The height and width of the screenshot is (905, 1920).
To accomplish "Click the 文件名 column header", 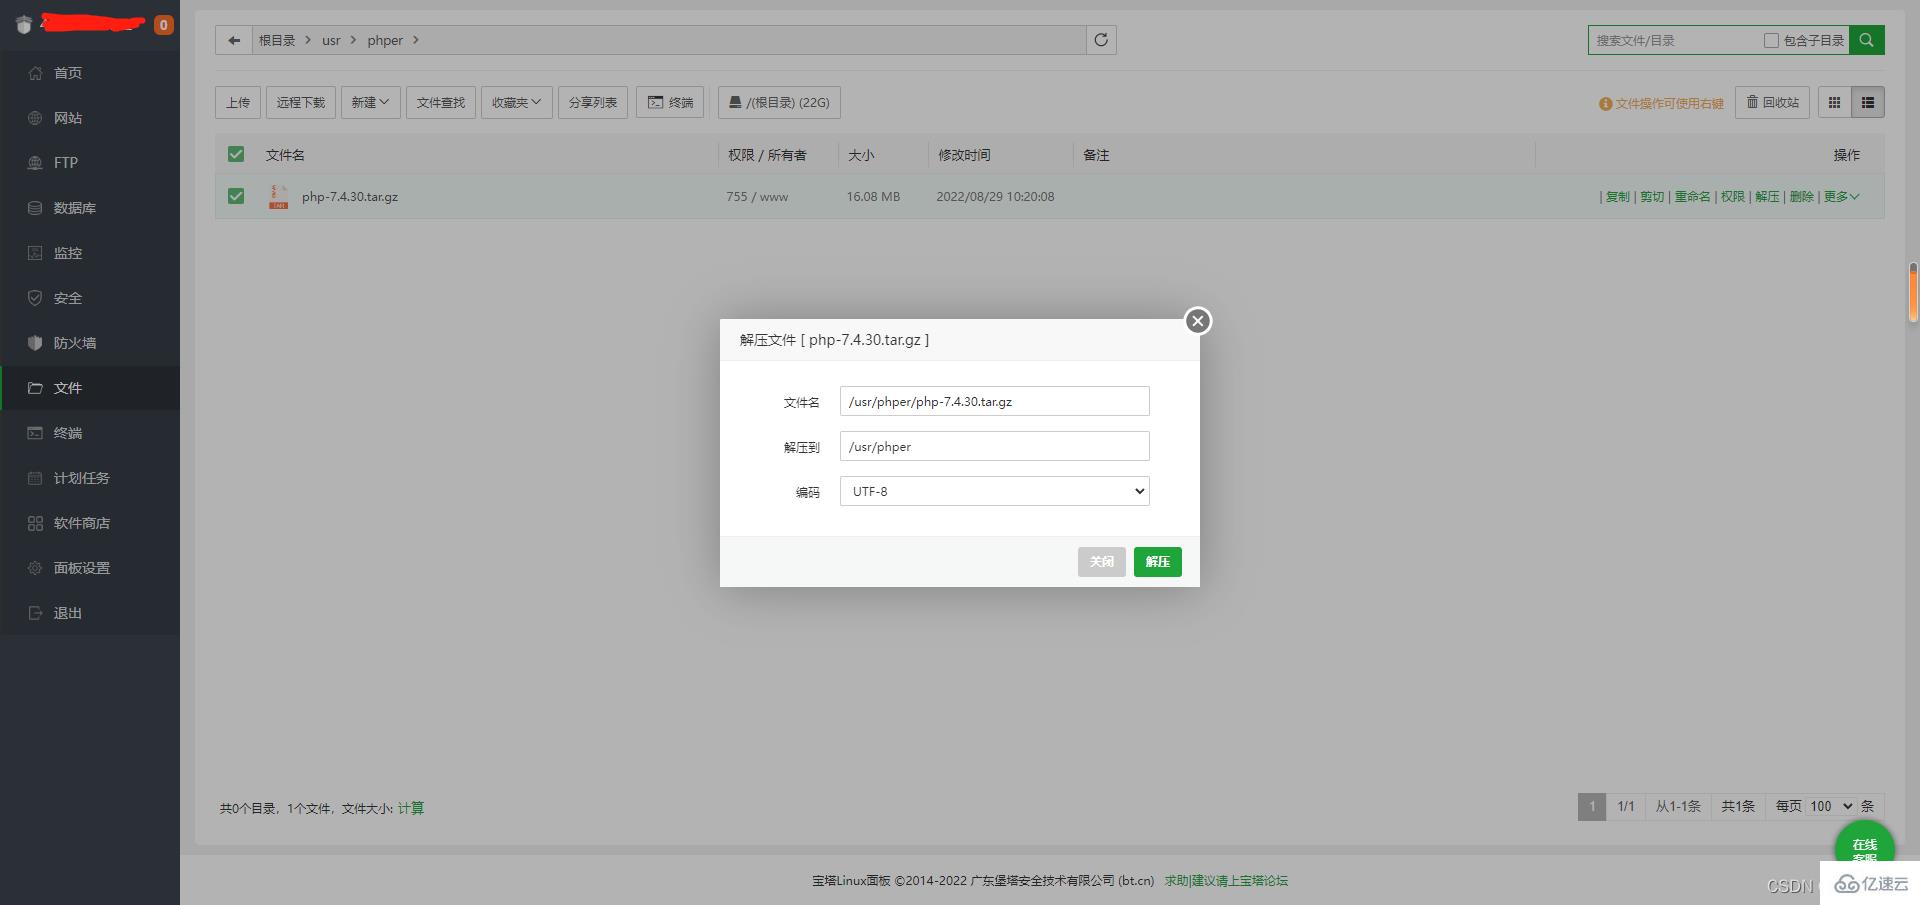I will (285, 155).
